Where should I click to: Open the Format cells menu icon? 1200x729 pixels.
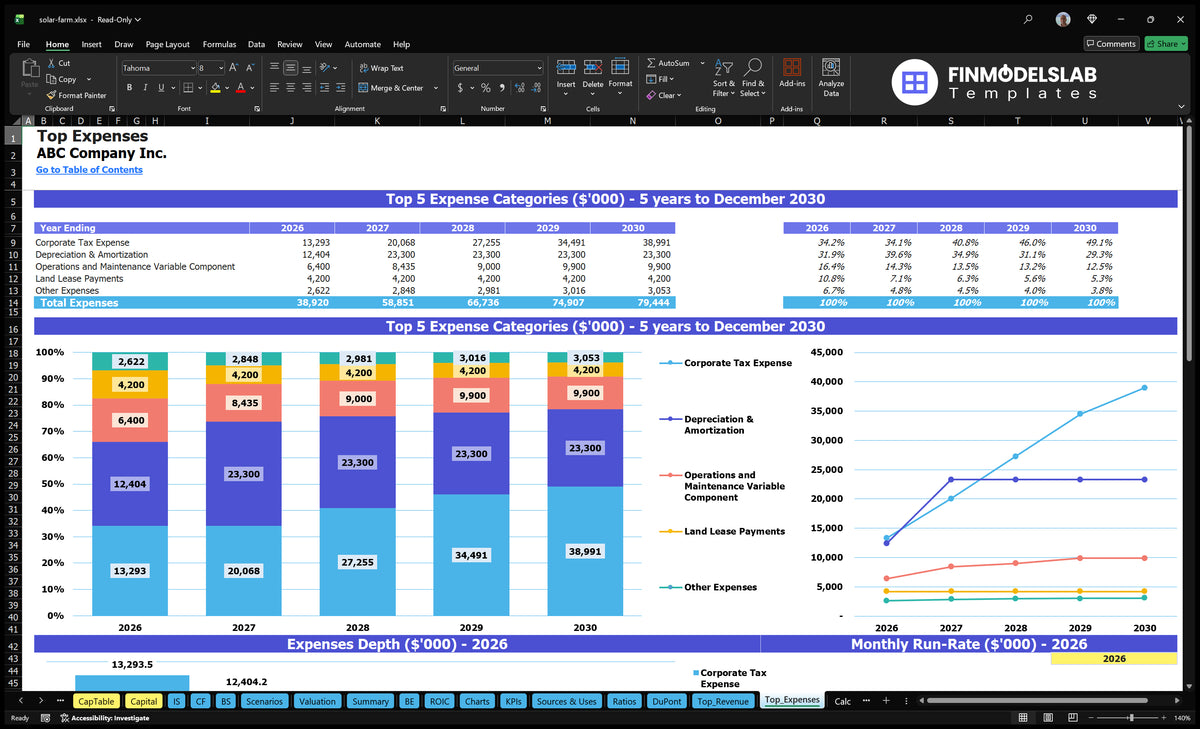click(x=620, y=67)
